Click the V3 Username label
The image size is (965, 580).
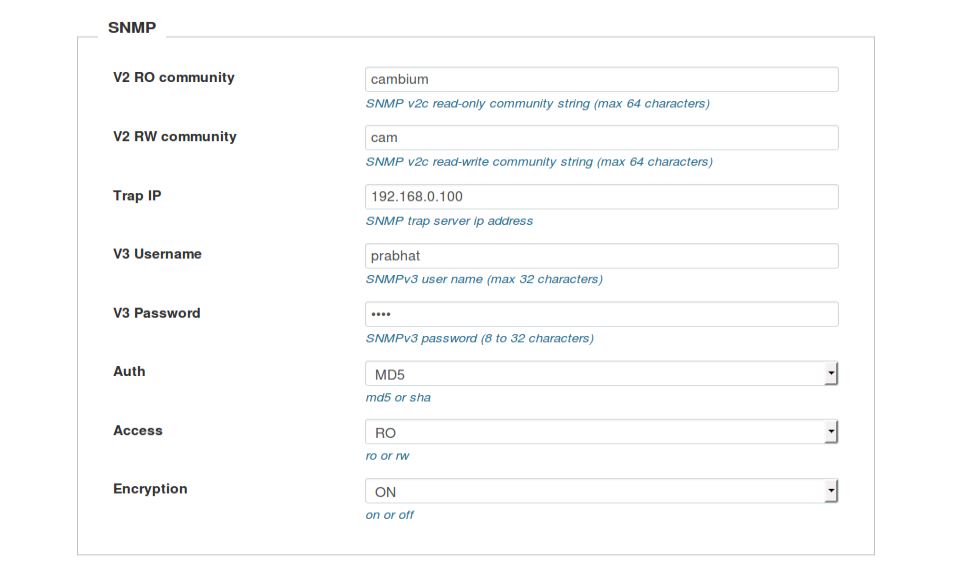coord(157,254)
